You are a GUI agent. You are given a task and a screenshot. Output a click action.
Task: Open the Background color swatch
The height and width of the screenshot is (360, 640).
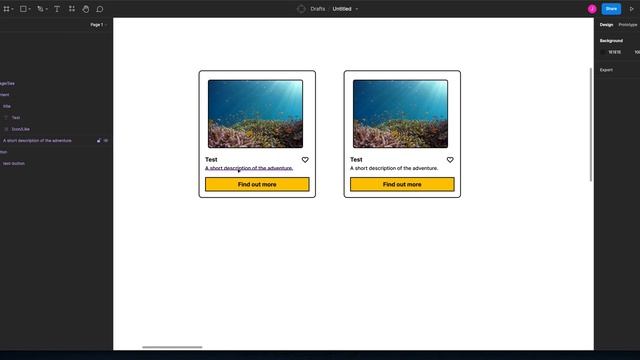coord(603,52)
